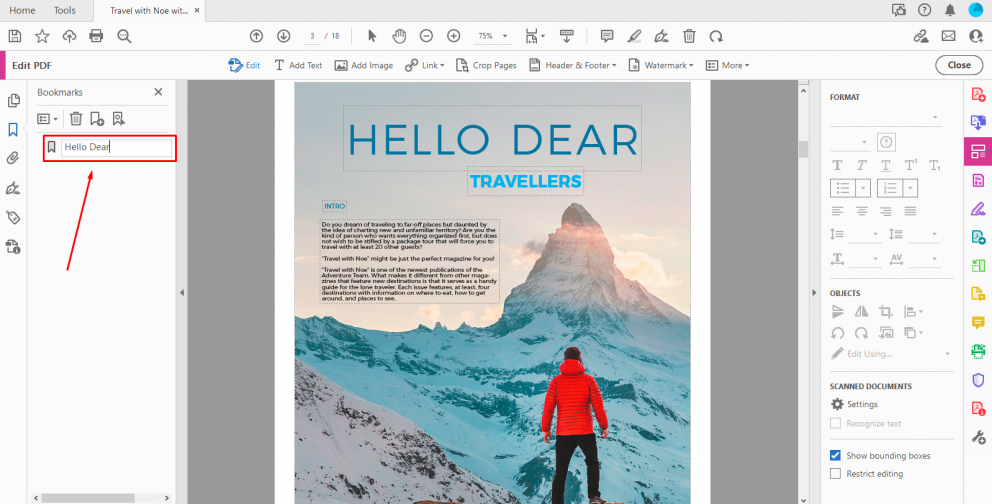Delete with the toolbar trash icon
The width and height of the screenshot is (992, 504).
(690, 36)
